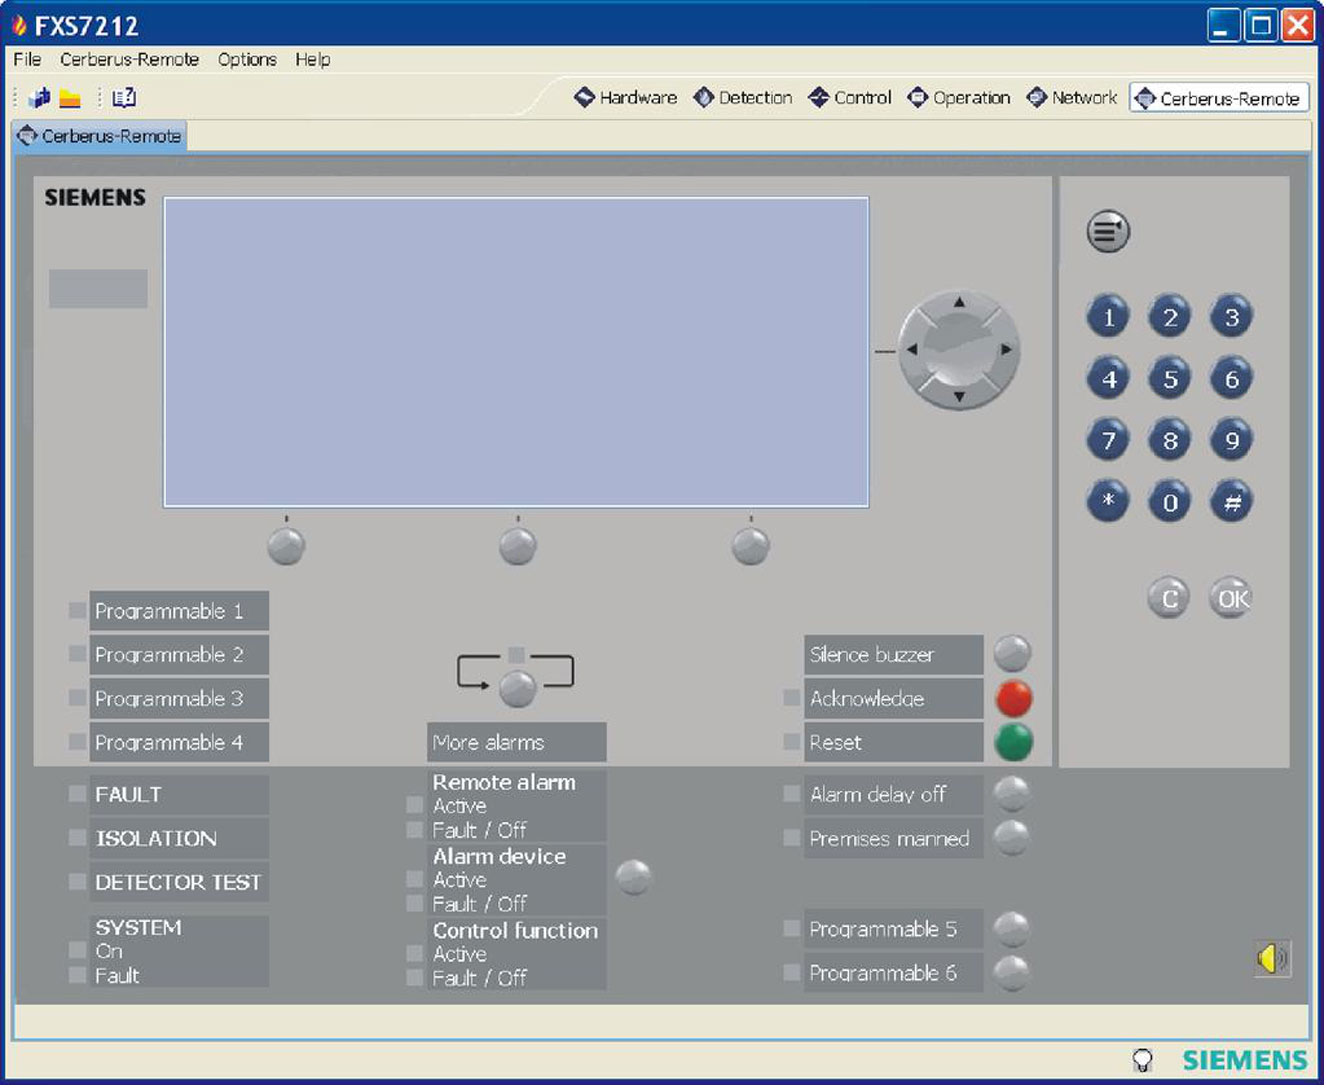Viewport: 1326px width, 1088px height.
Task: Click the Programmable 1 label
Action: pyautogui.click(x=179, y=611)
